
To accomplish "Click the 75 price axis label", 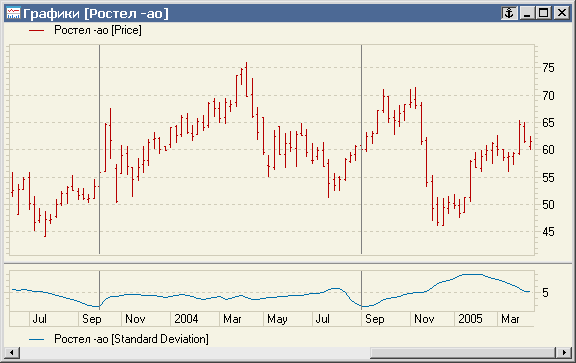I will (x=548, y=68).
